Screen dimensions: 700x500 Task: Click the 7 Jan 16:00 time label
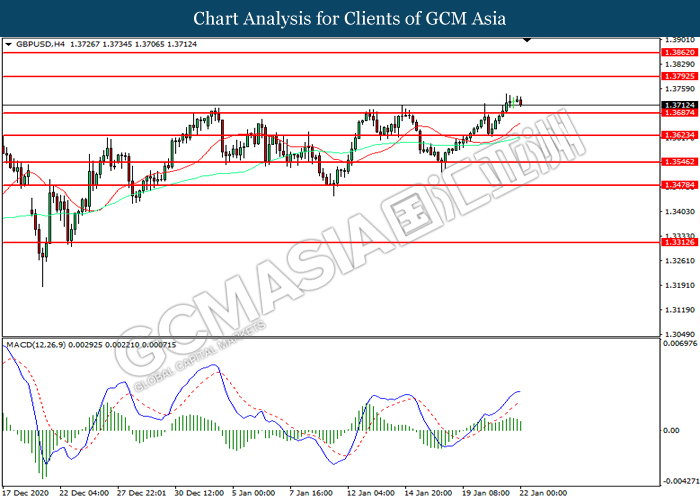311,493
